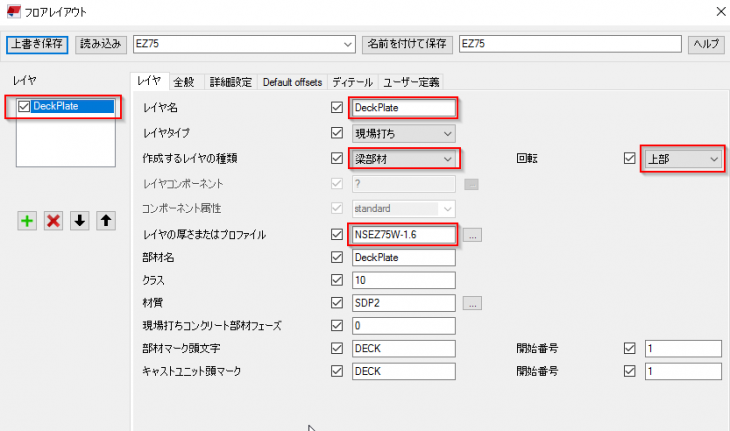Close the フロアレイアウト dialog

[x=721, y=12]
